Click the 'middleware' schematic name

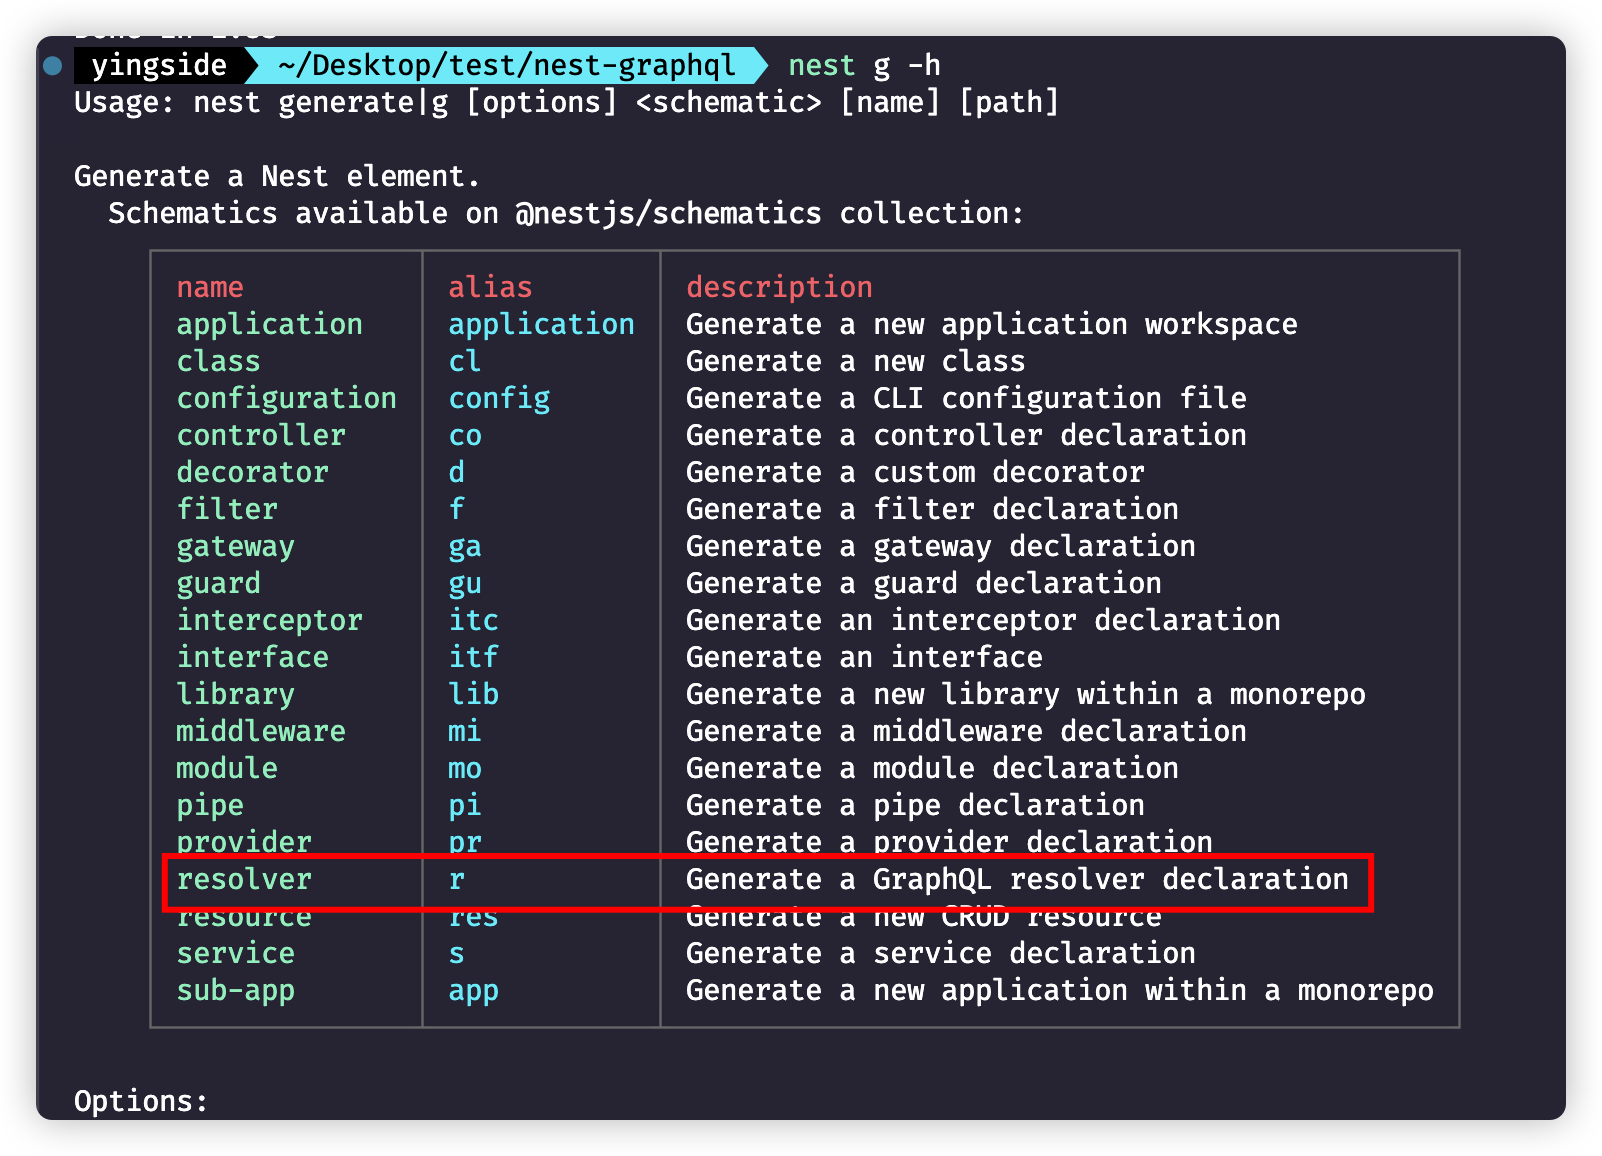pos(261,732)
